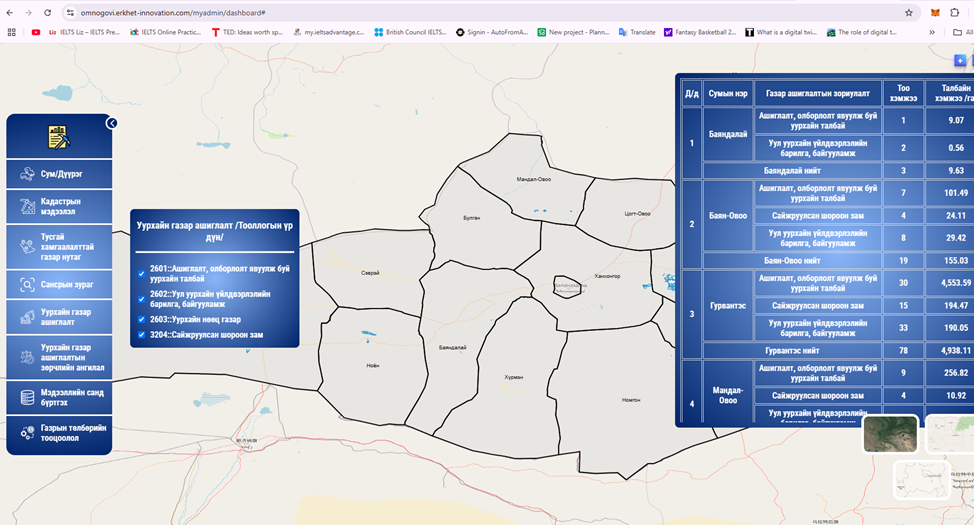The image size is (974, 525).
Task: Click the Сансрын зураг search icon
Action: (x=28, y=285)
